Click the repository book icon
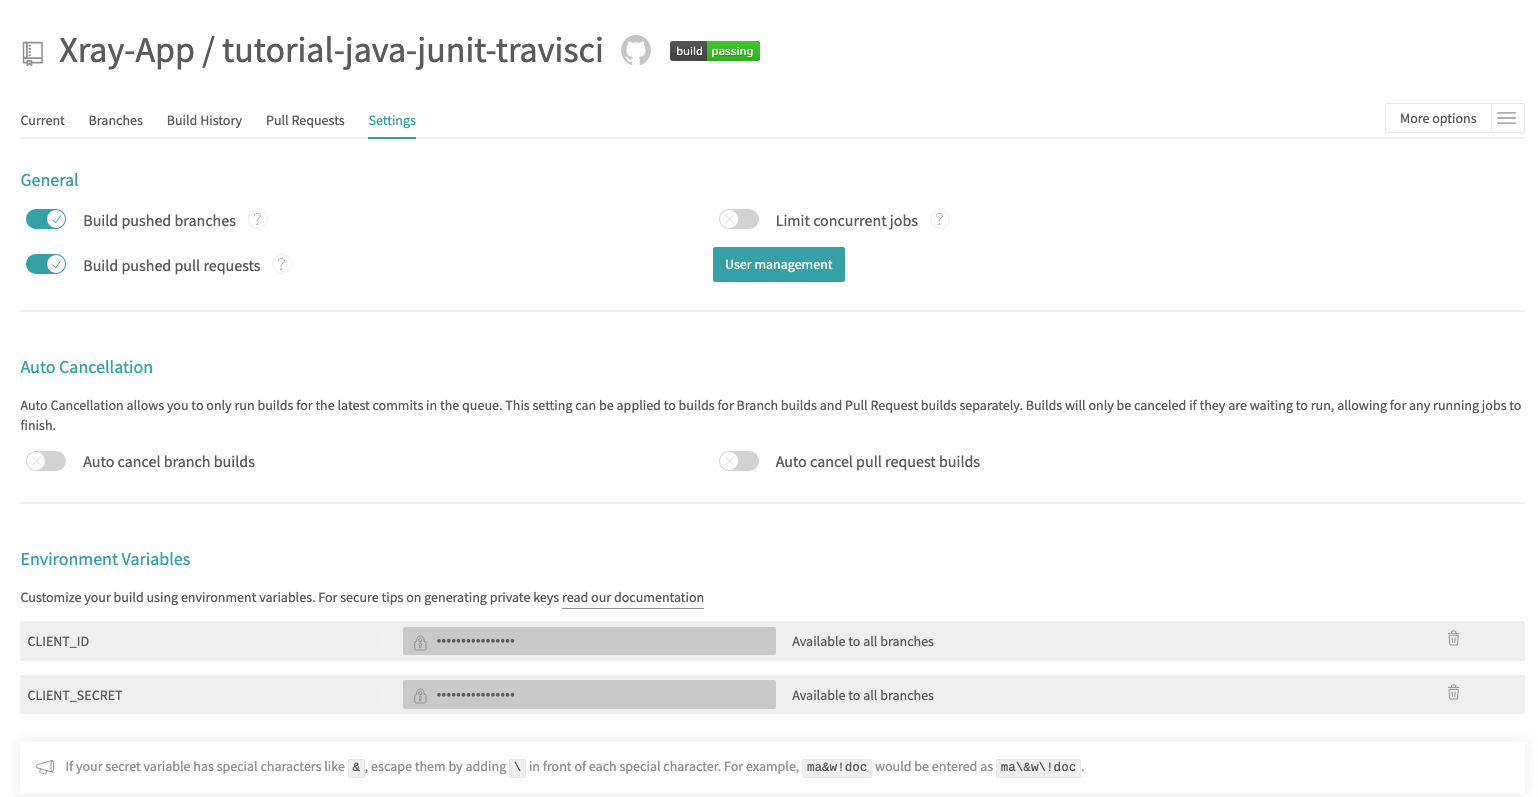 click(x=33, y=53)
